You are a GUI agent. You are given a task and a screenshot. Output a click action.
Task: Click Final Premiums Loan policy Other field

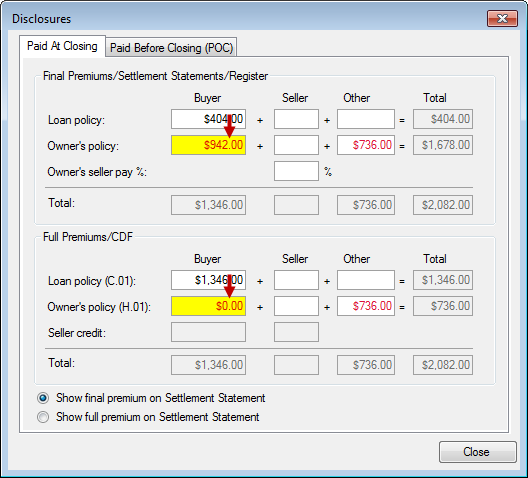366,119
